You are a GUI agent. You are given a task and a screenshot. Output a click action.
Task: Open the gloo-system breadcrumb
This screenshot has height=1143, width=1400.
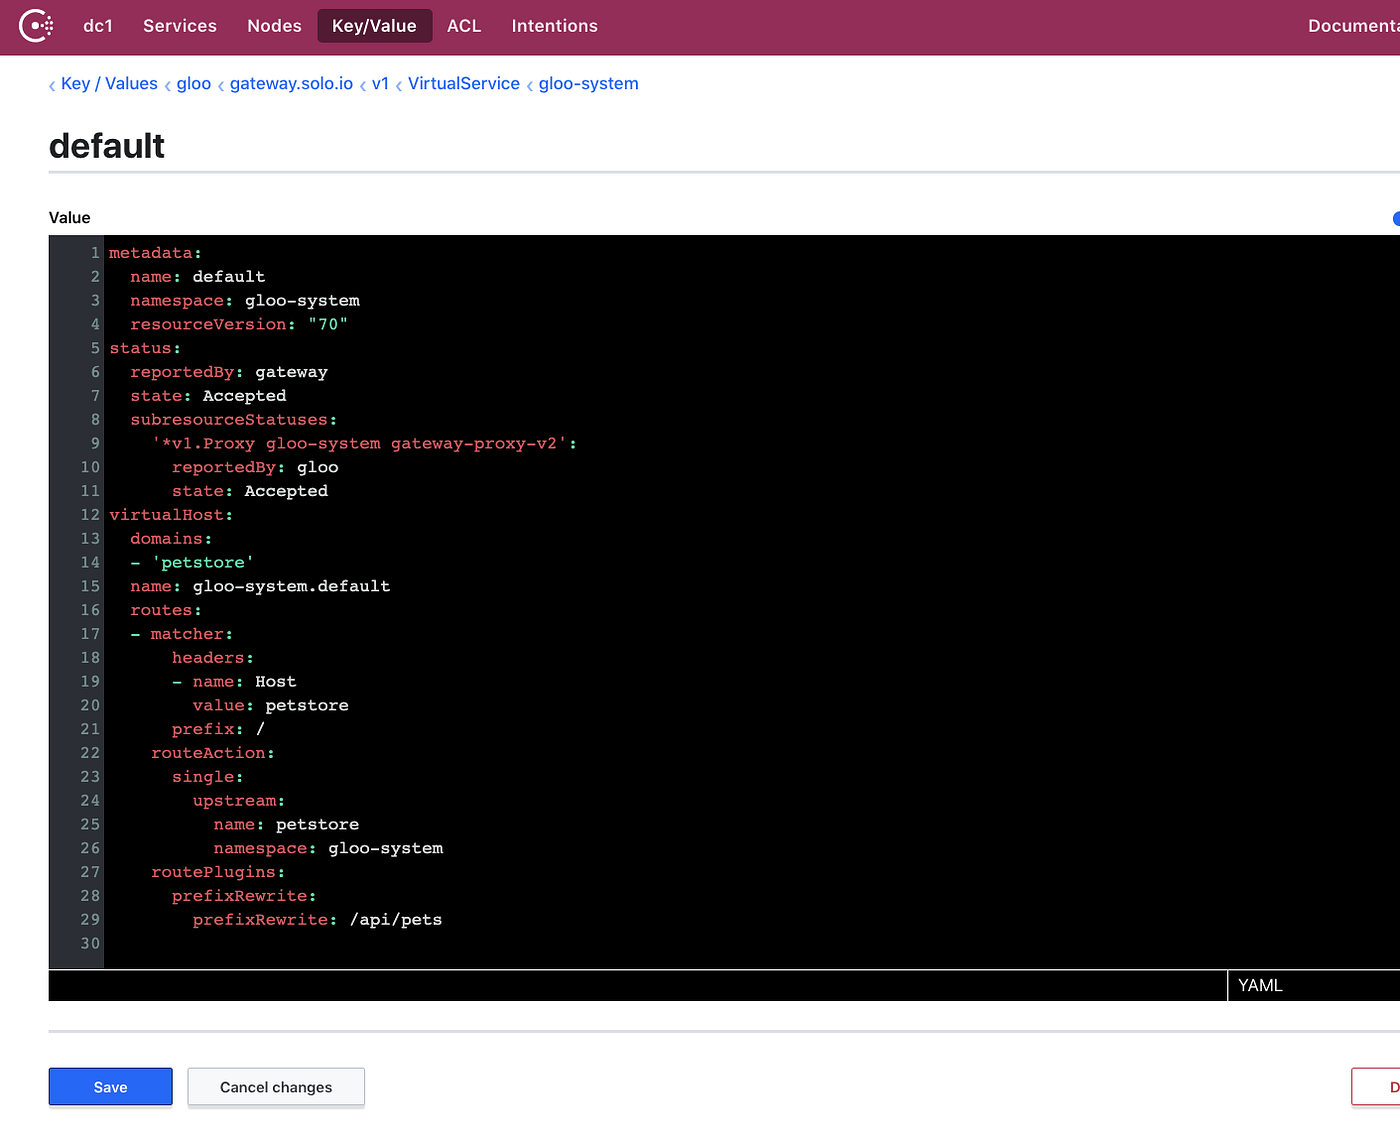pyautogui.click(x=588, y=83)
